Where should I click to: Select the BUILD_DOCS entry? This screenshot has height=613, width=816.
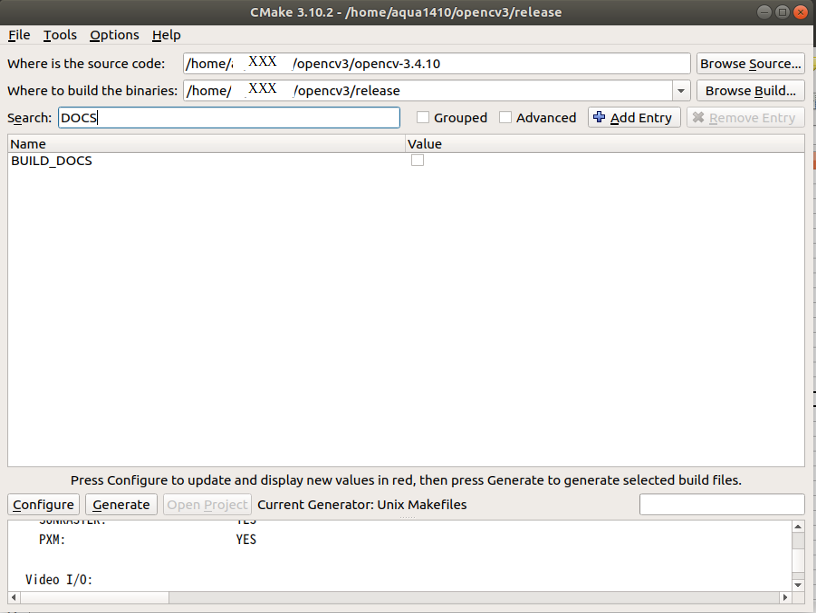tap(52, 161)
